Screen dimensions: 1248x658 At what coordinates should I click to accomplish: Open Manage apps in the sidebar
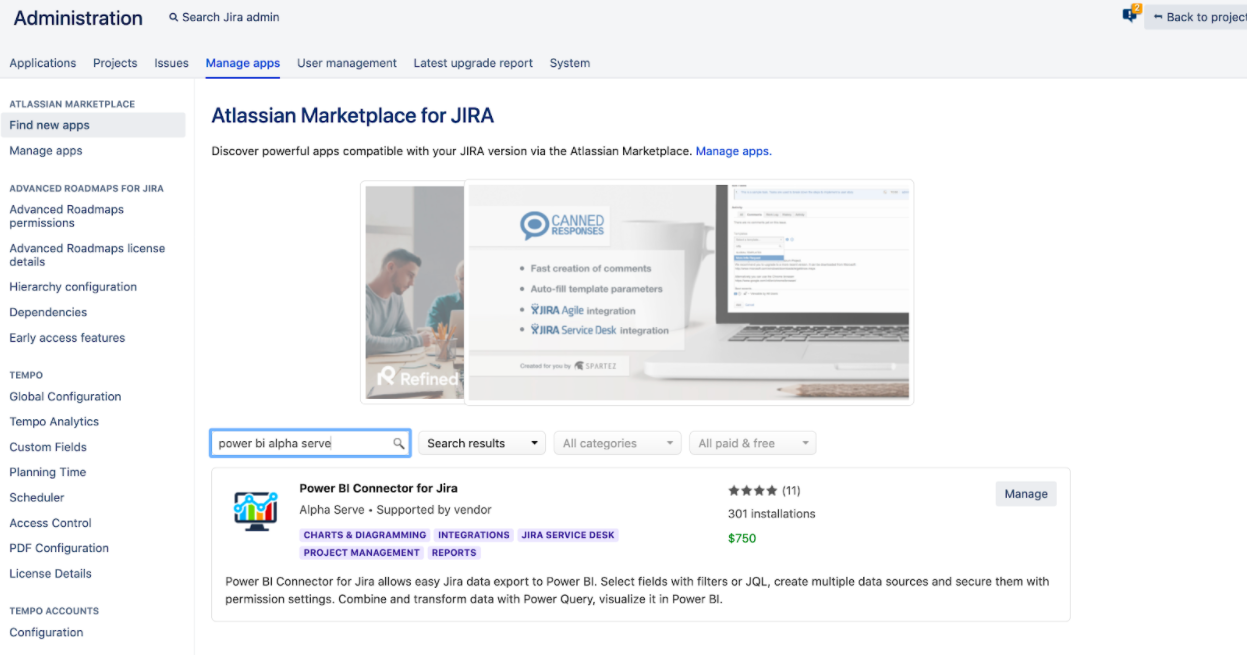point(46,151)
